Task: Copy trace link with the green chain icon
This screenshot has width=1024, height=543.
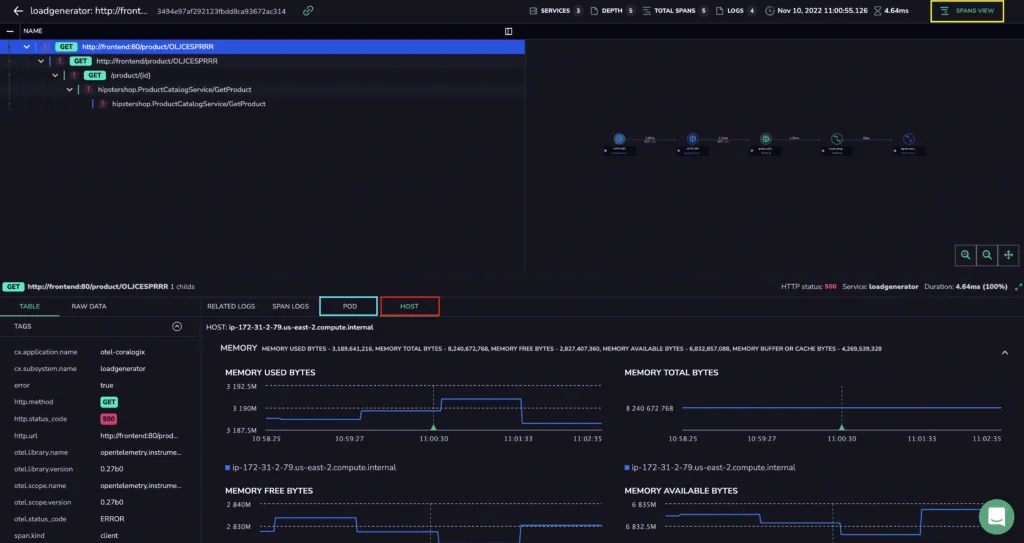Action: 308,10
